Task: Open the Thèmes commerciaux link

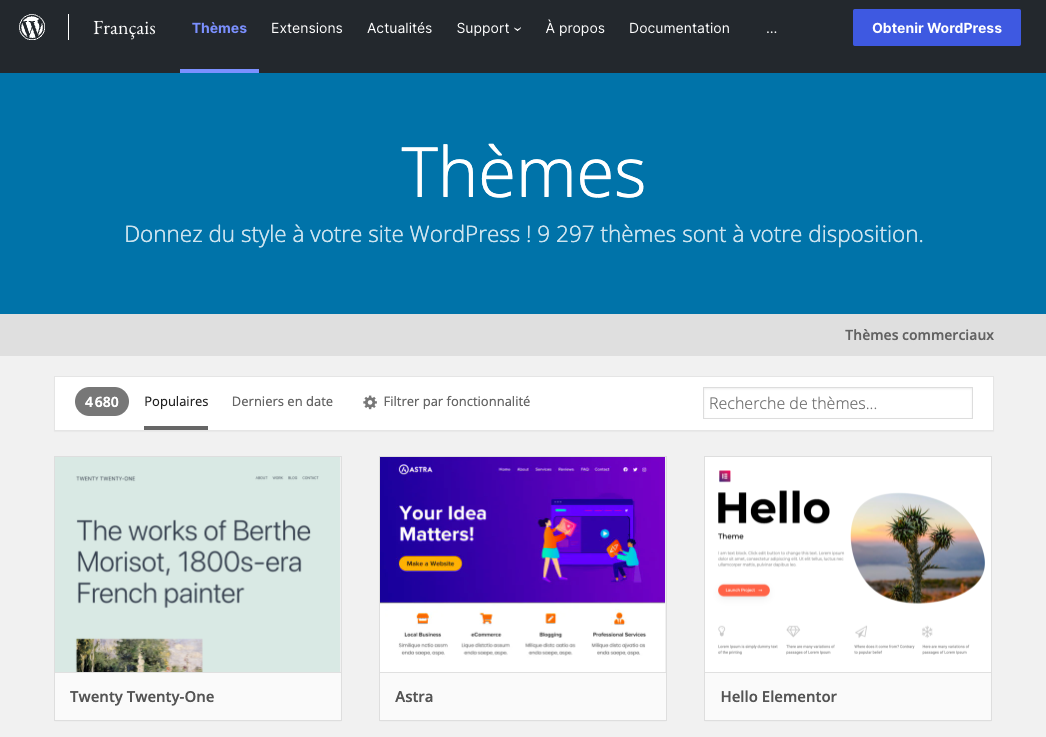Action: [919, 335]
